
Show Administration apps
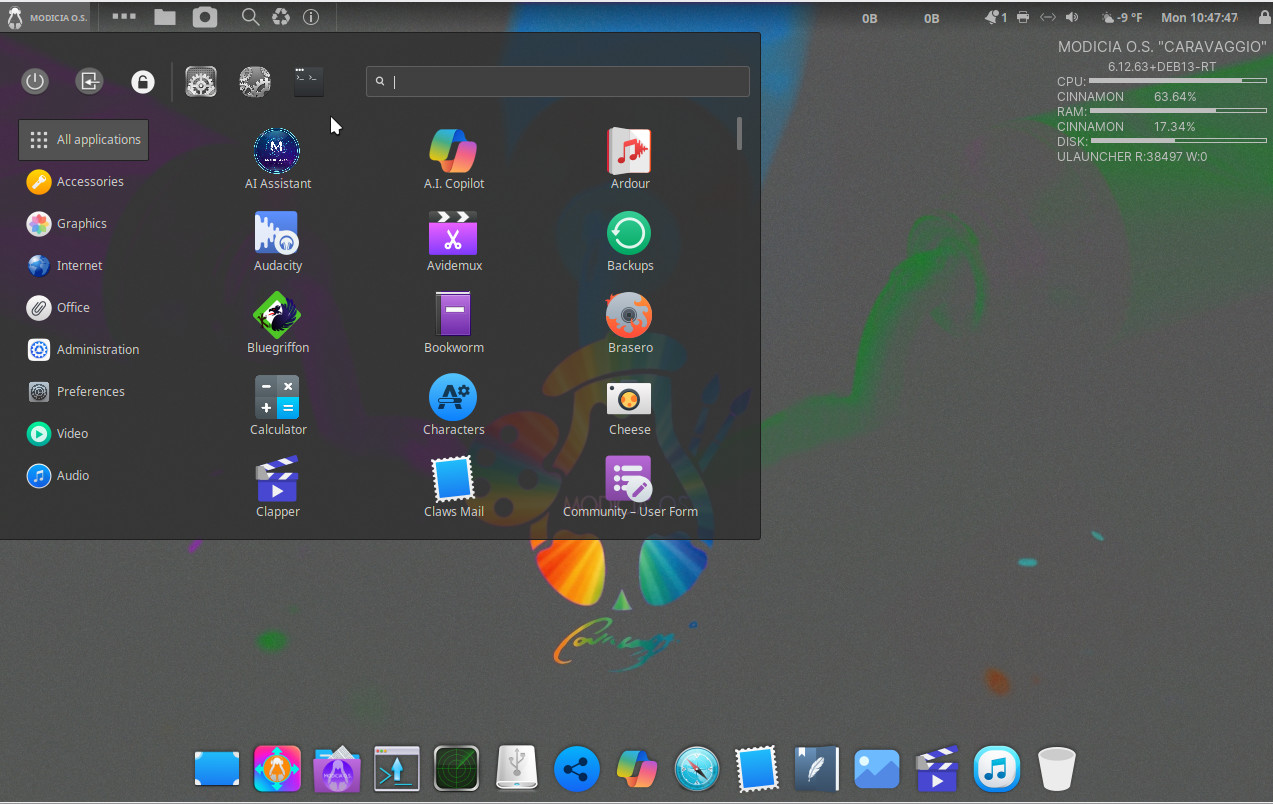click(x=84, y=350)
